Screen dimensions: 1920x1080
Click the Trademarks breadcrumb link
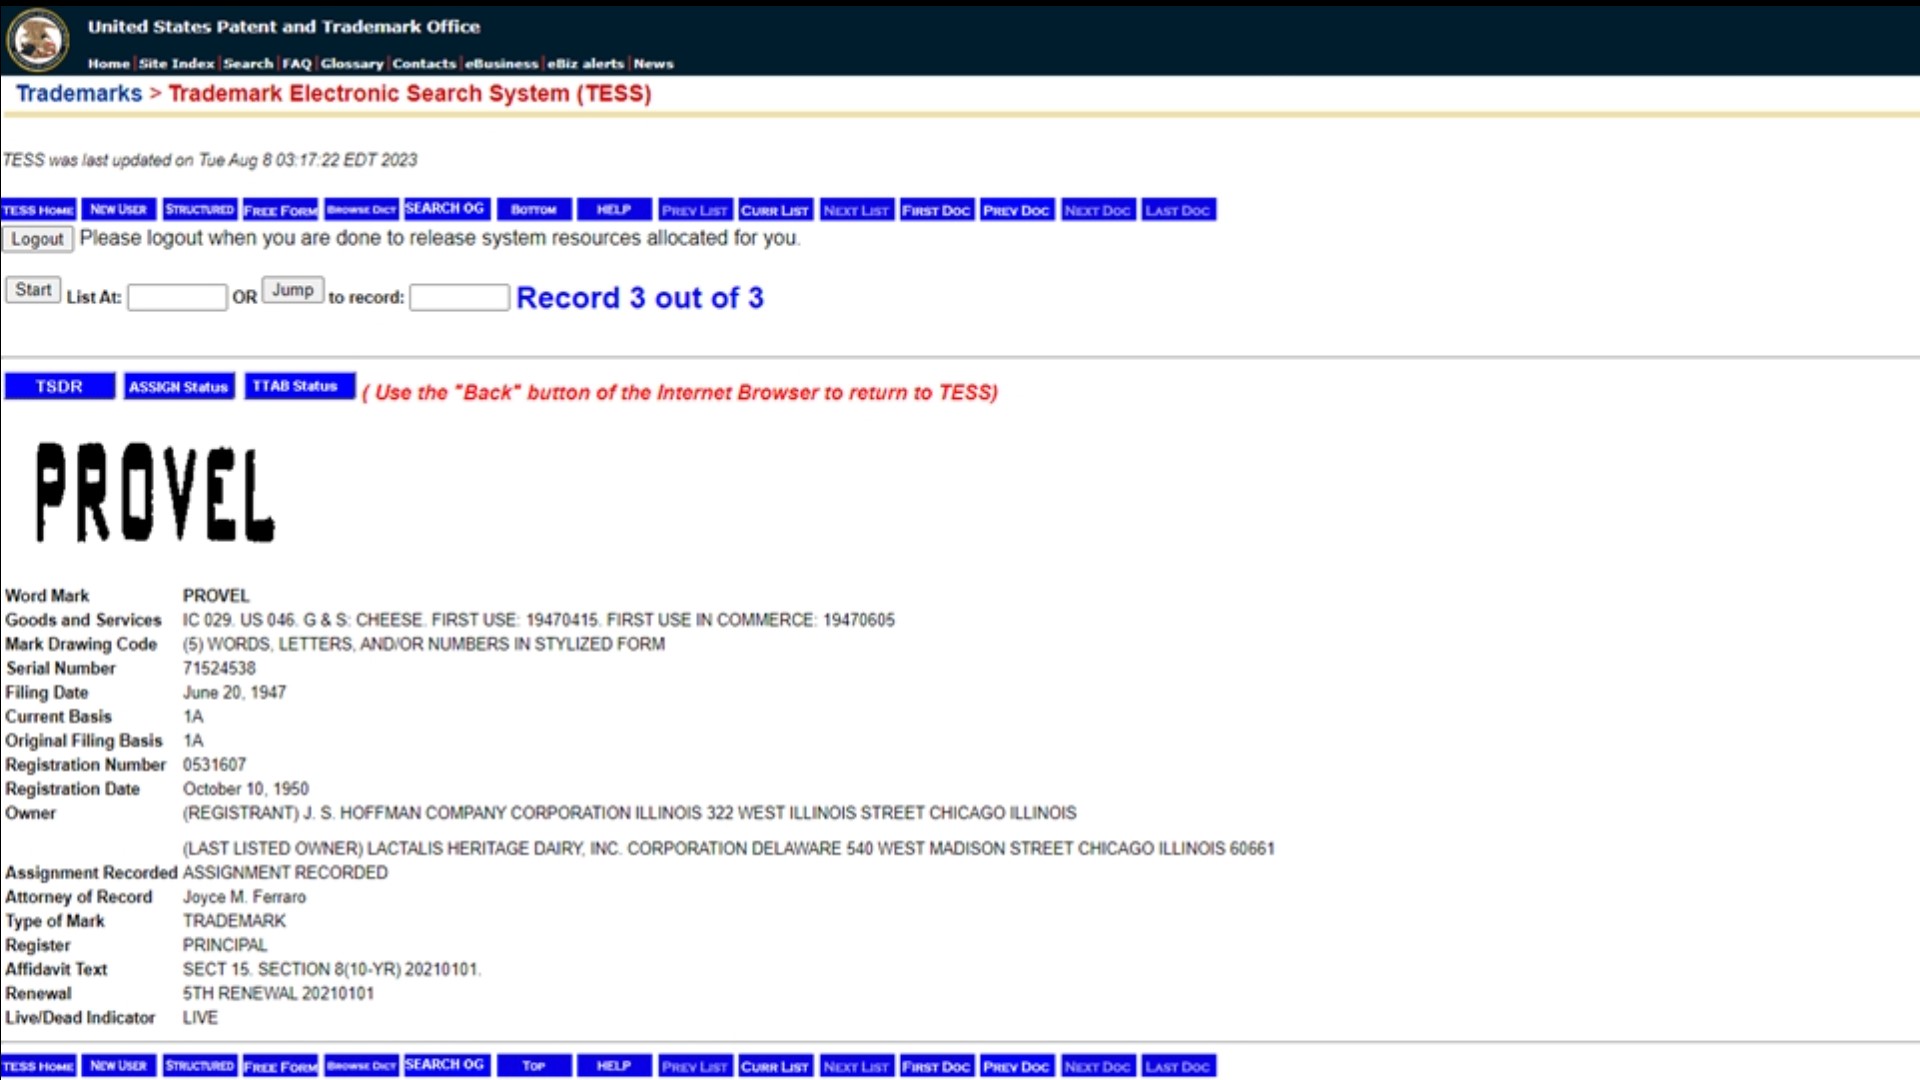[79, 94]
